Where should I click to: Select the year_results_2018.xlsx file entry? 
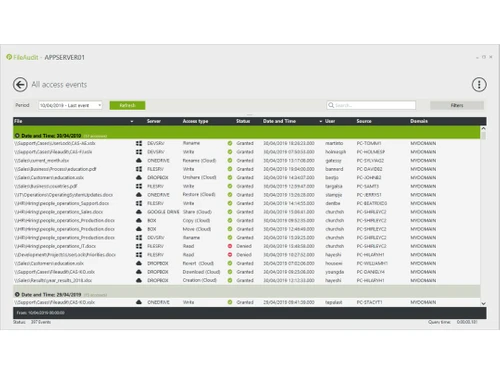(53, 281)
